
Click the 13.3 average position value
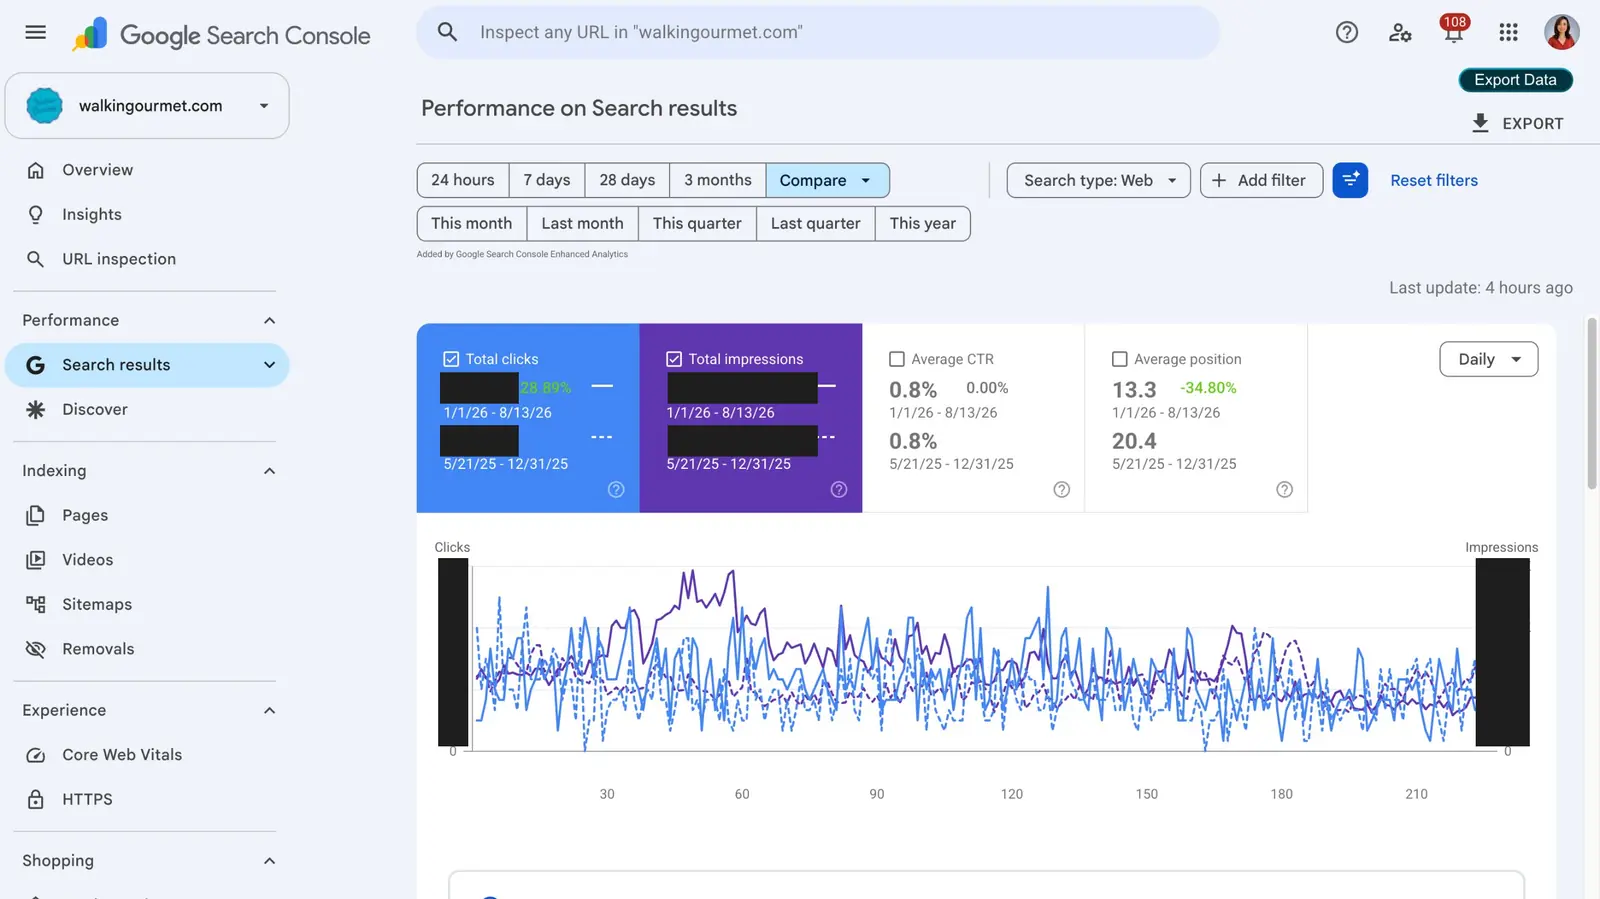coord(1134,390)
